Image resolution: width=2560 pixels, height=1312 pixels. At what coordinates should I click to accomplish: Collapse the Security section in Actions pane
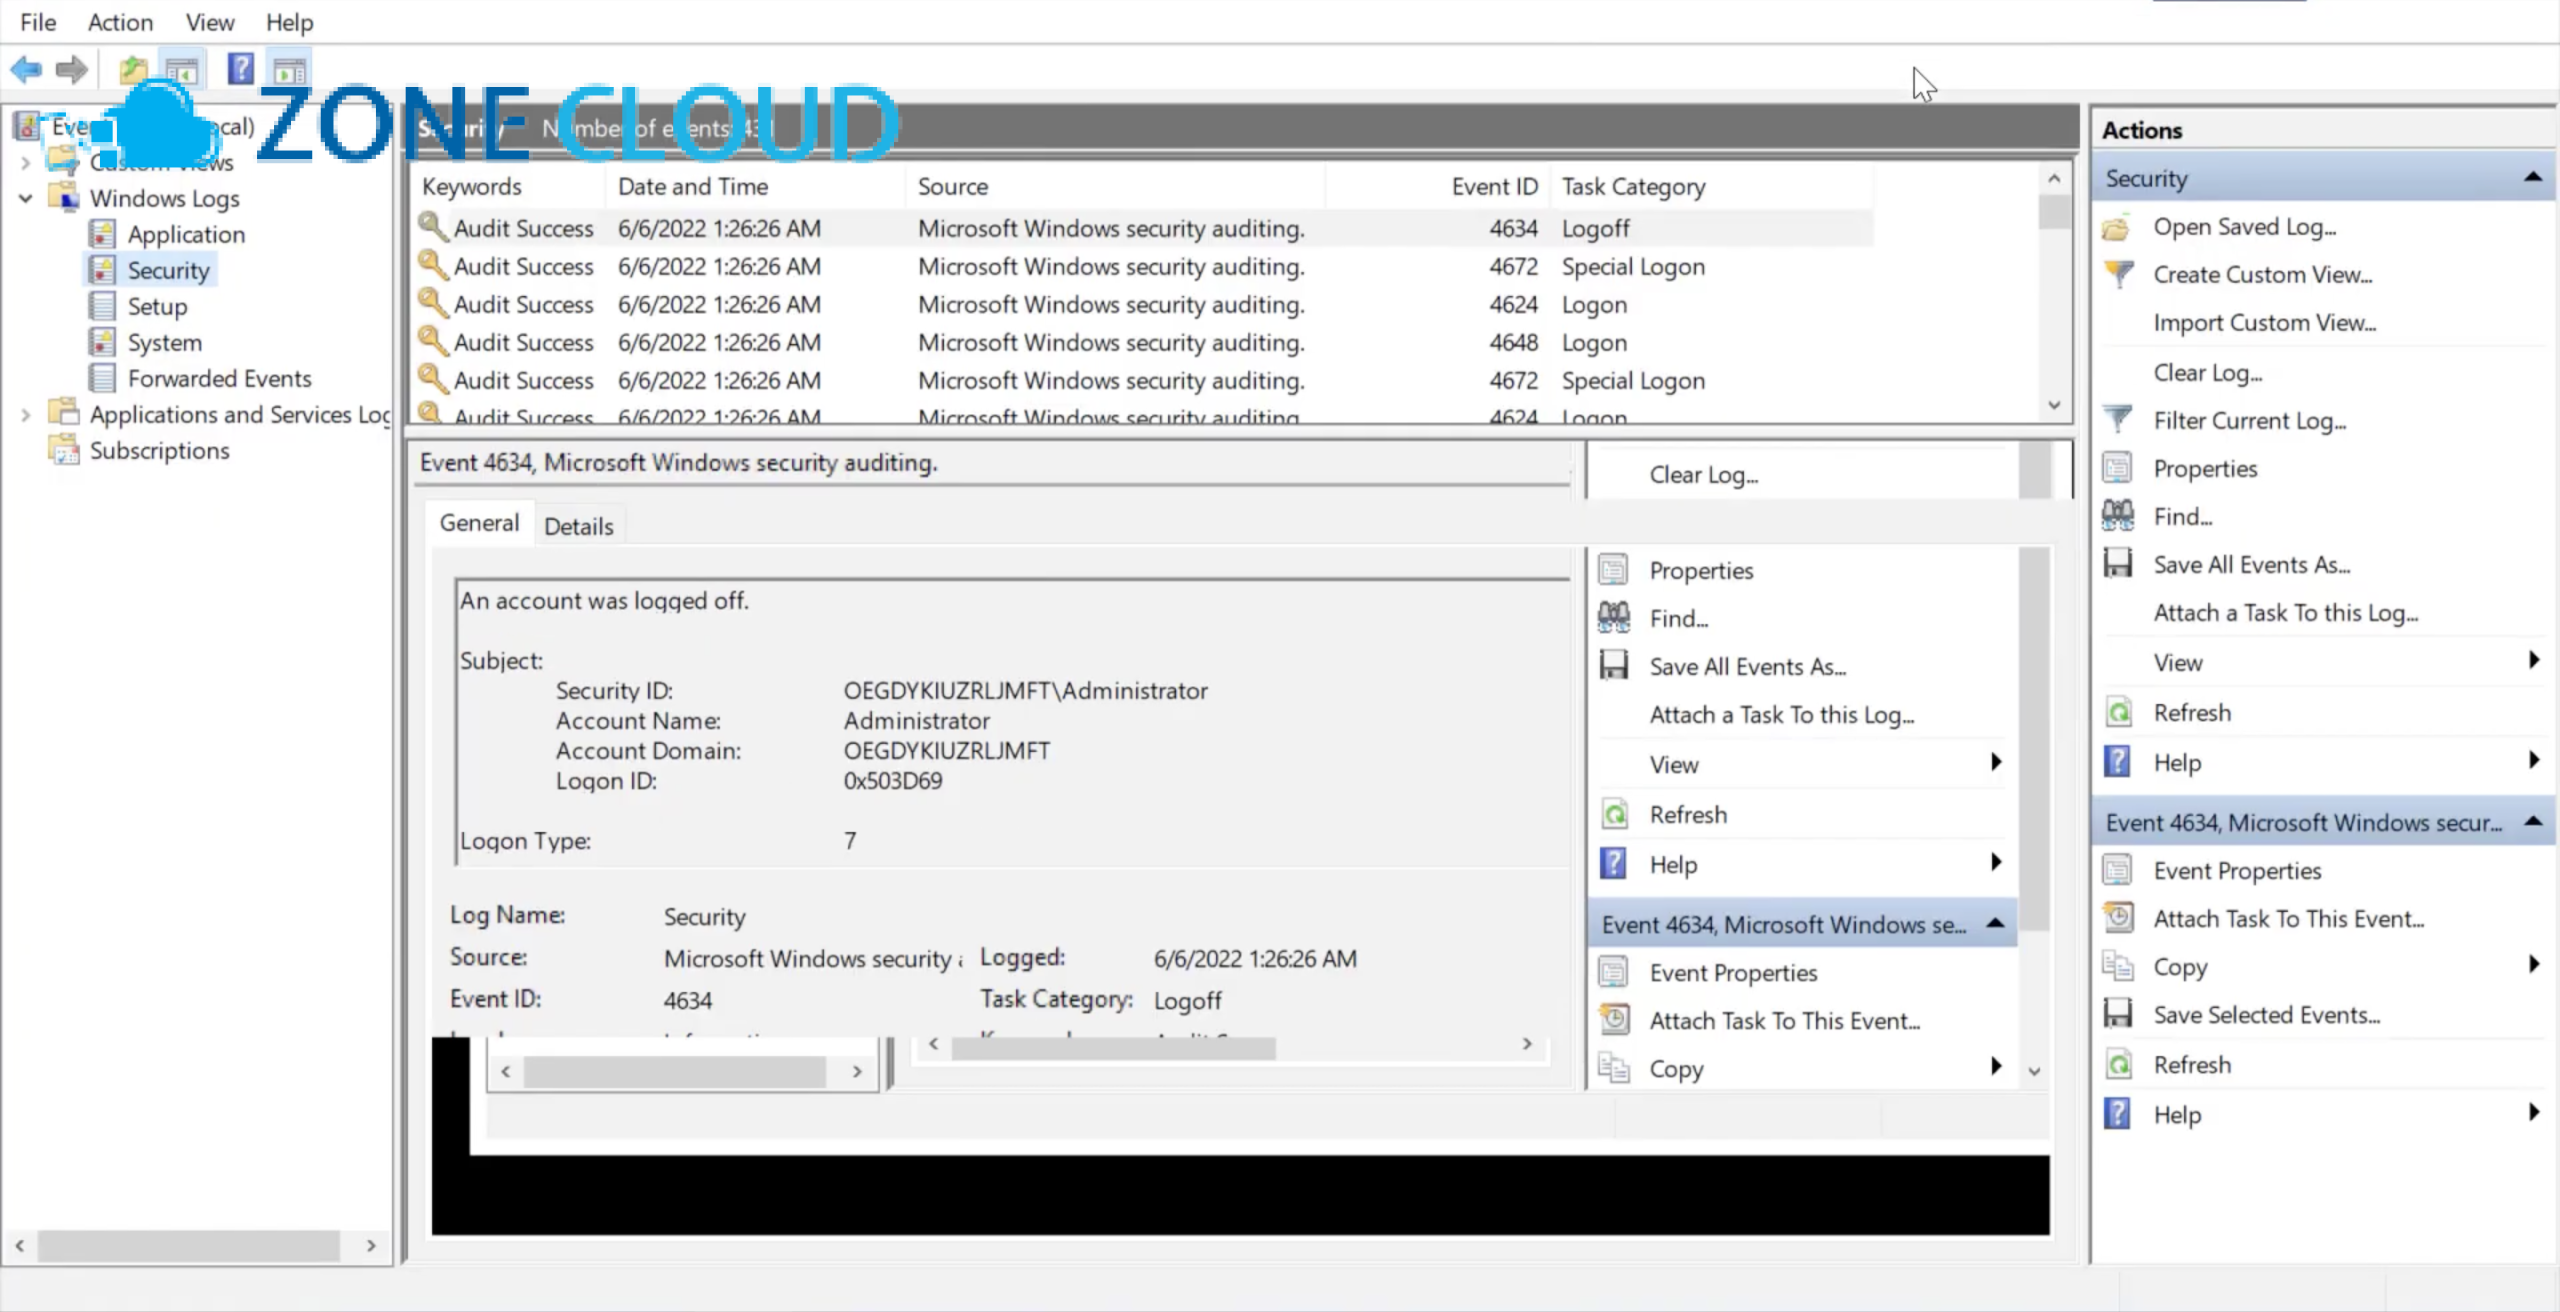pyautogui.click(x=2533, y=177)
